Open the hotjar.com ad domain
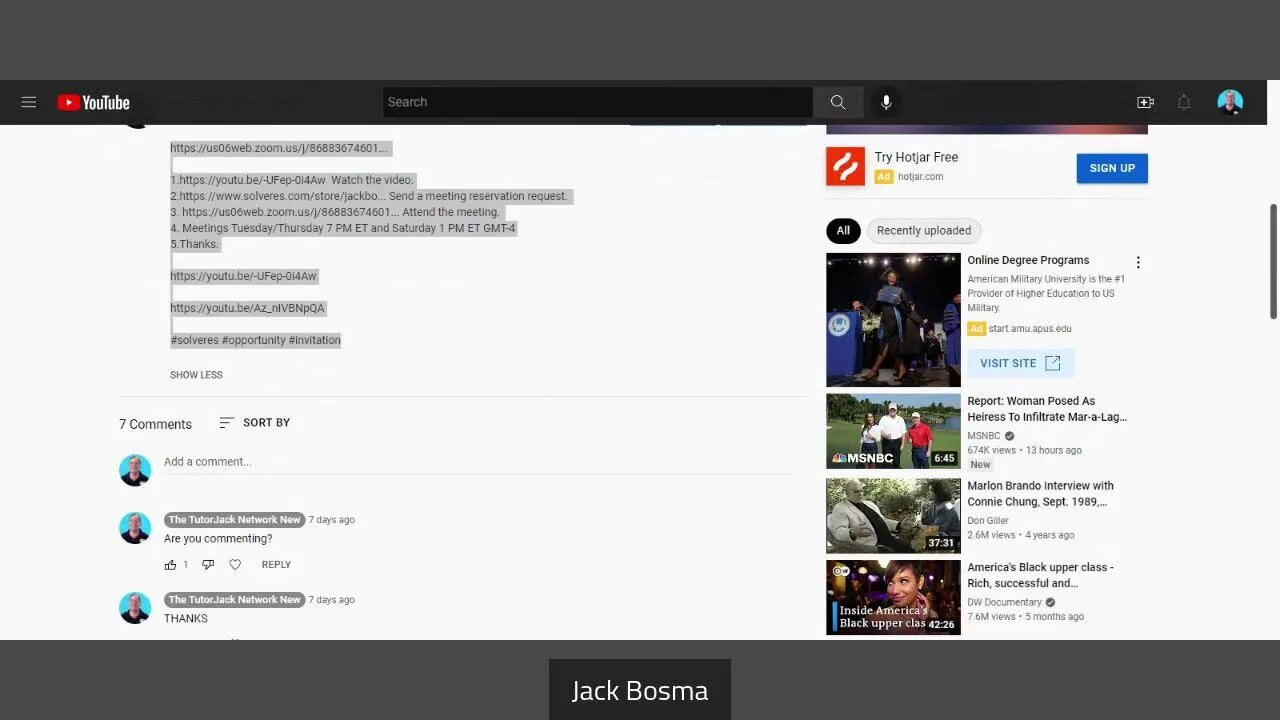This screenshot has width=1280, height=720. (920, 177)
